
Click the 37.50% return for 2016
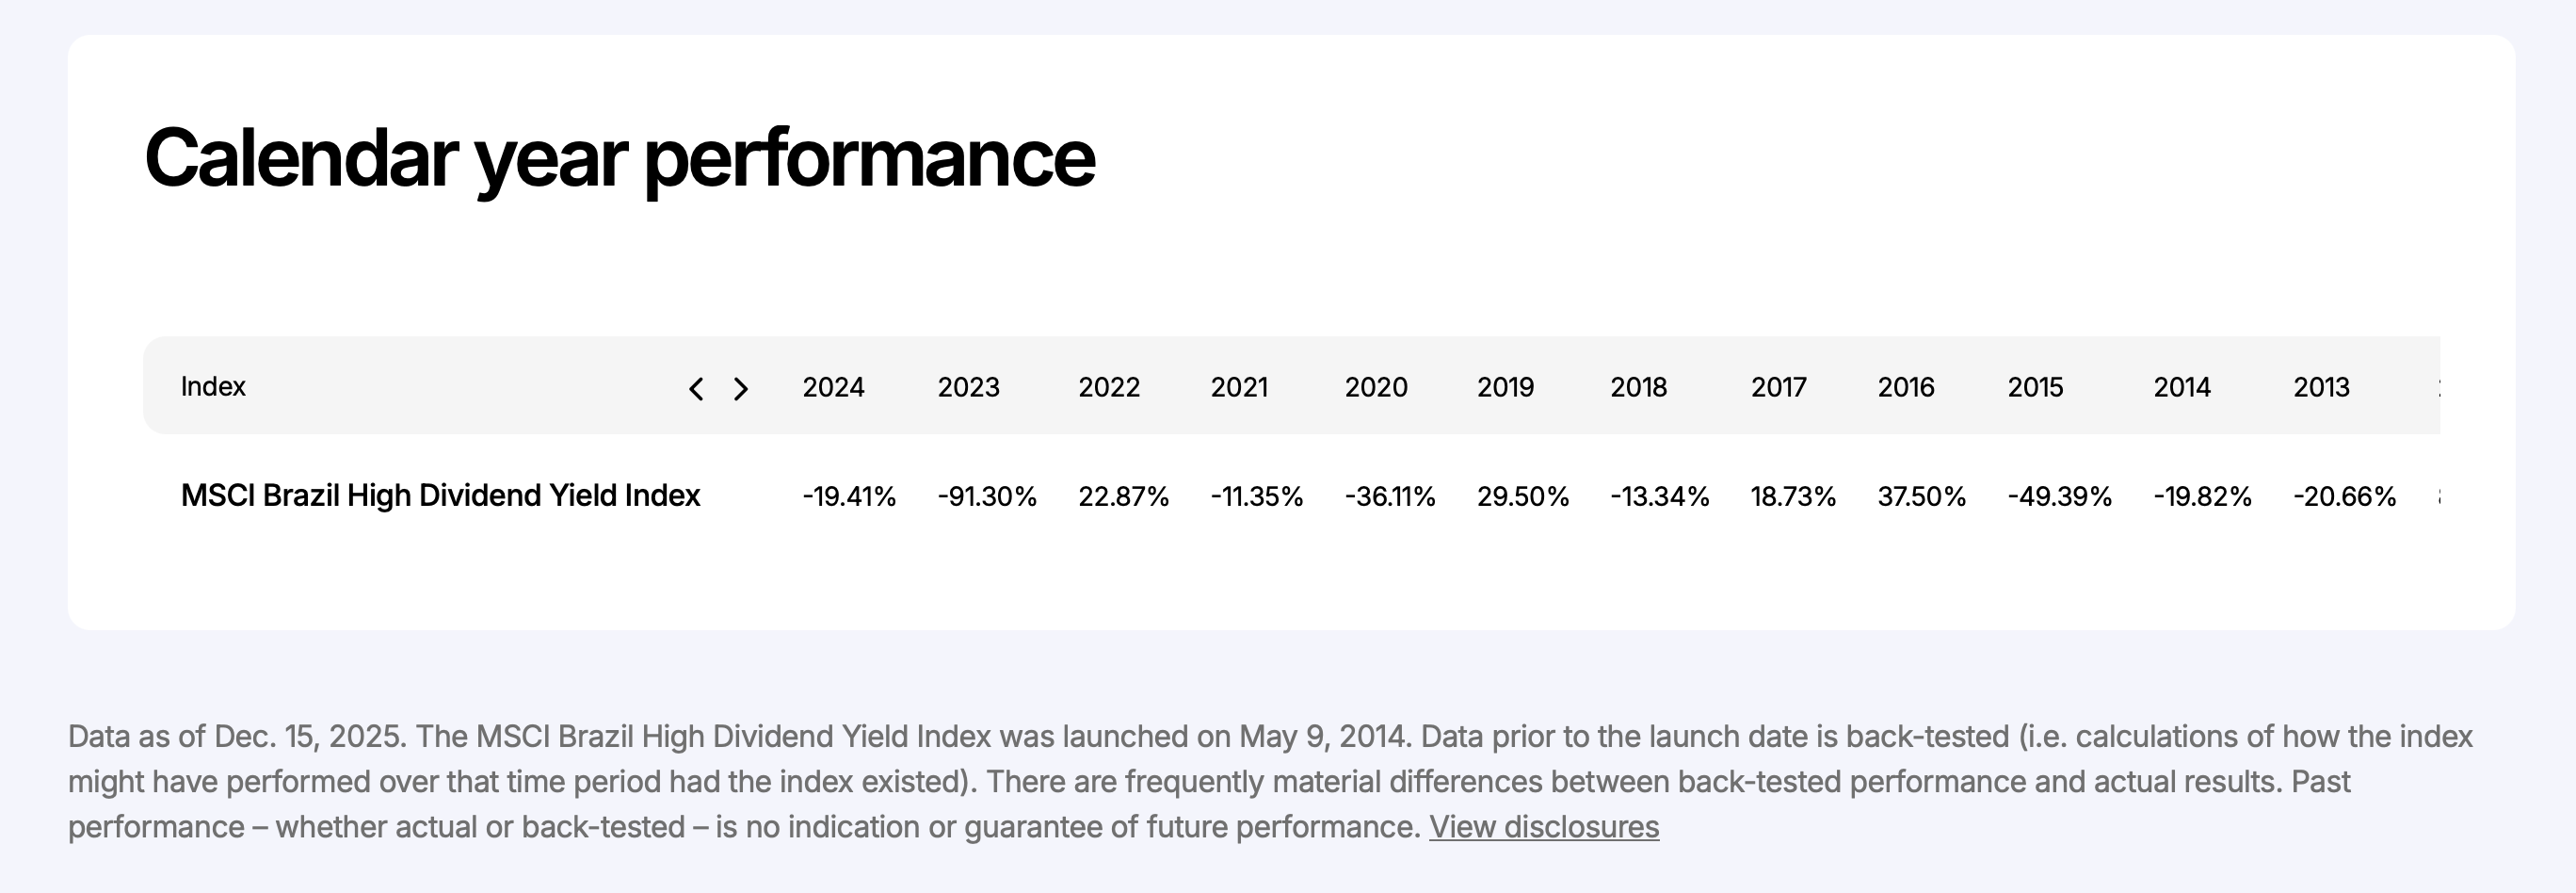[x=1921, y=497]
